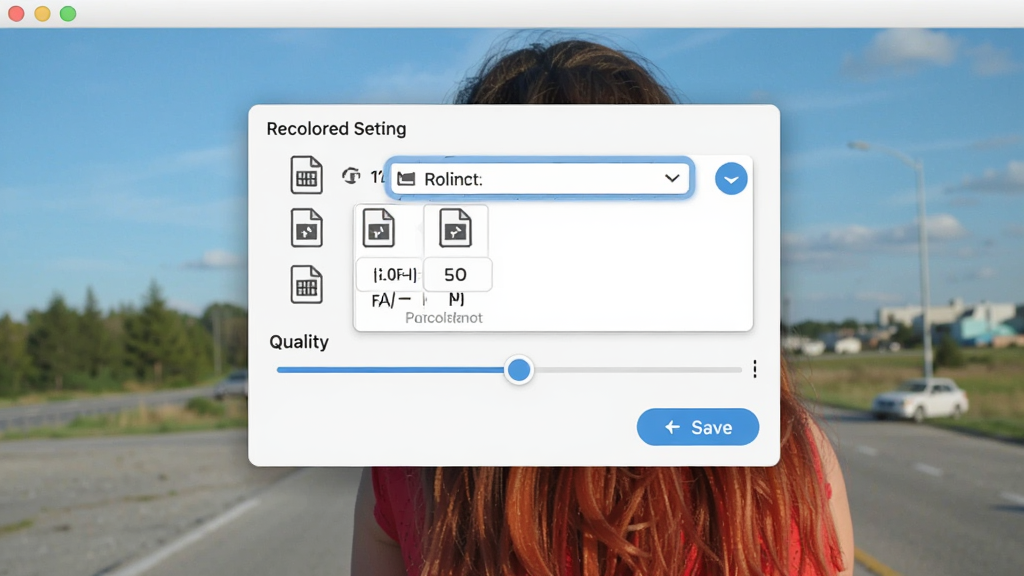Click the round blue chevron button
The height and width of the screenshot is (576, 1024).
click(731, 178)
